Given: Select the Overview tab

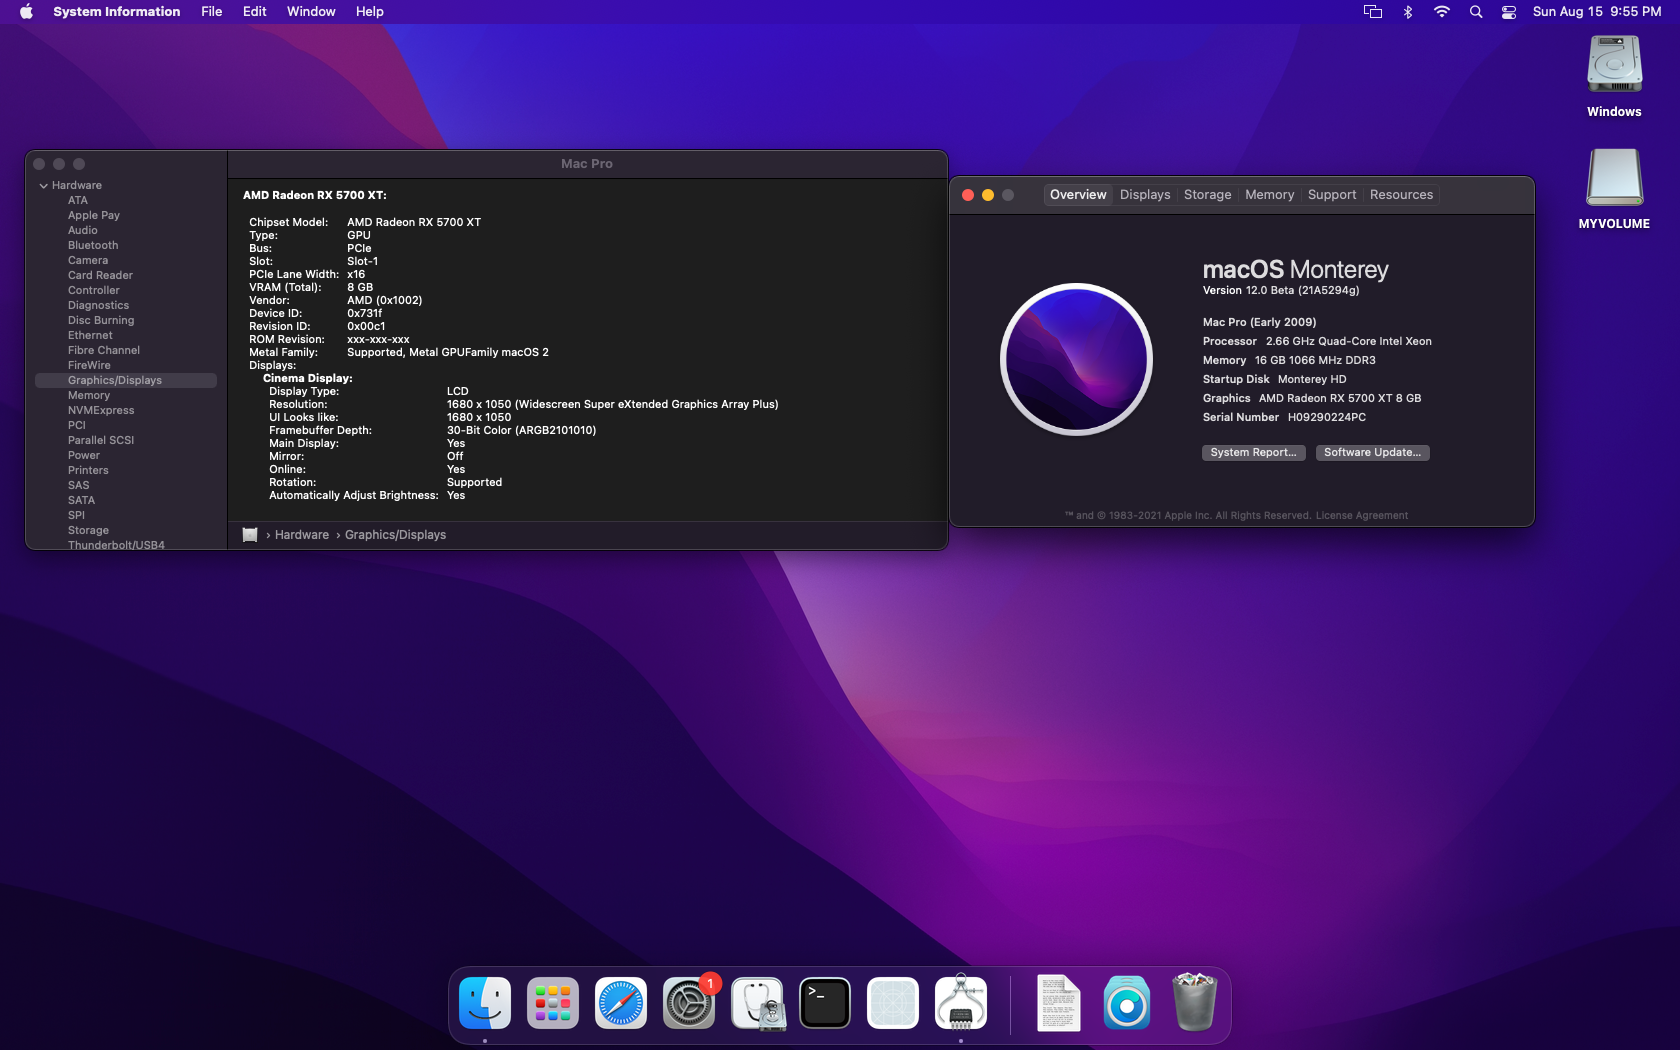Looking at the screenshot, I should pos(1078,195).
